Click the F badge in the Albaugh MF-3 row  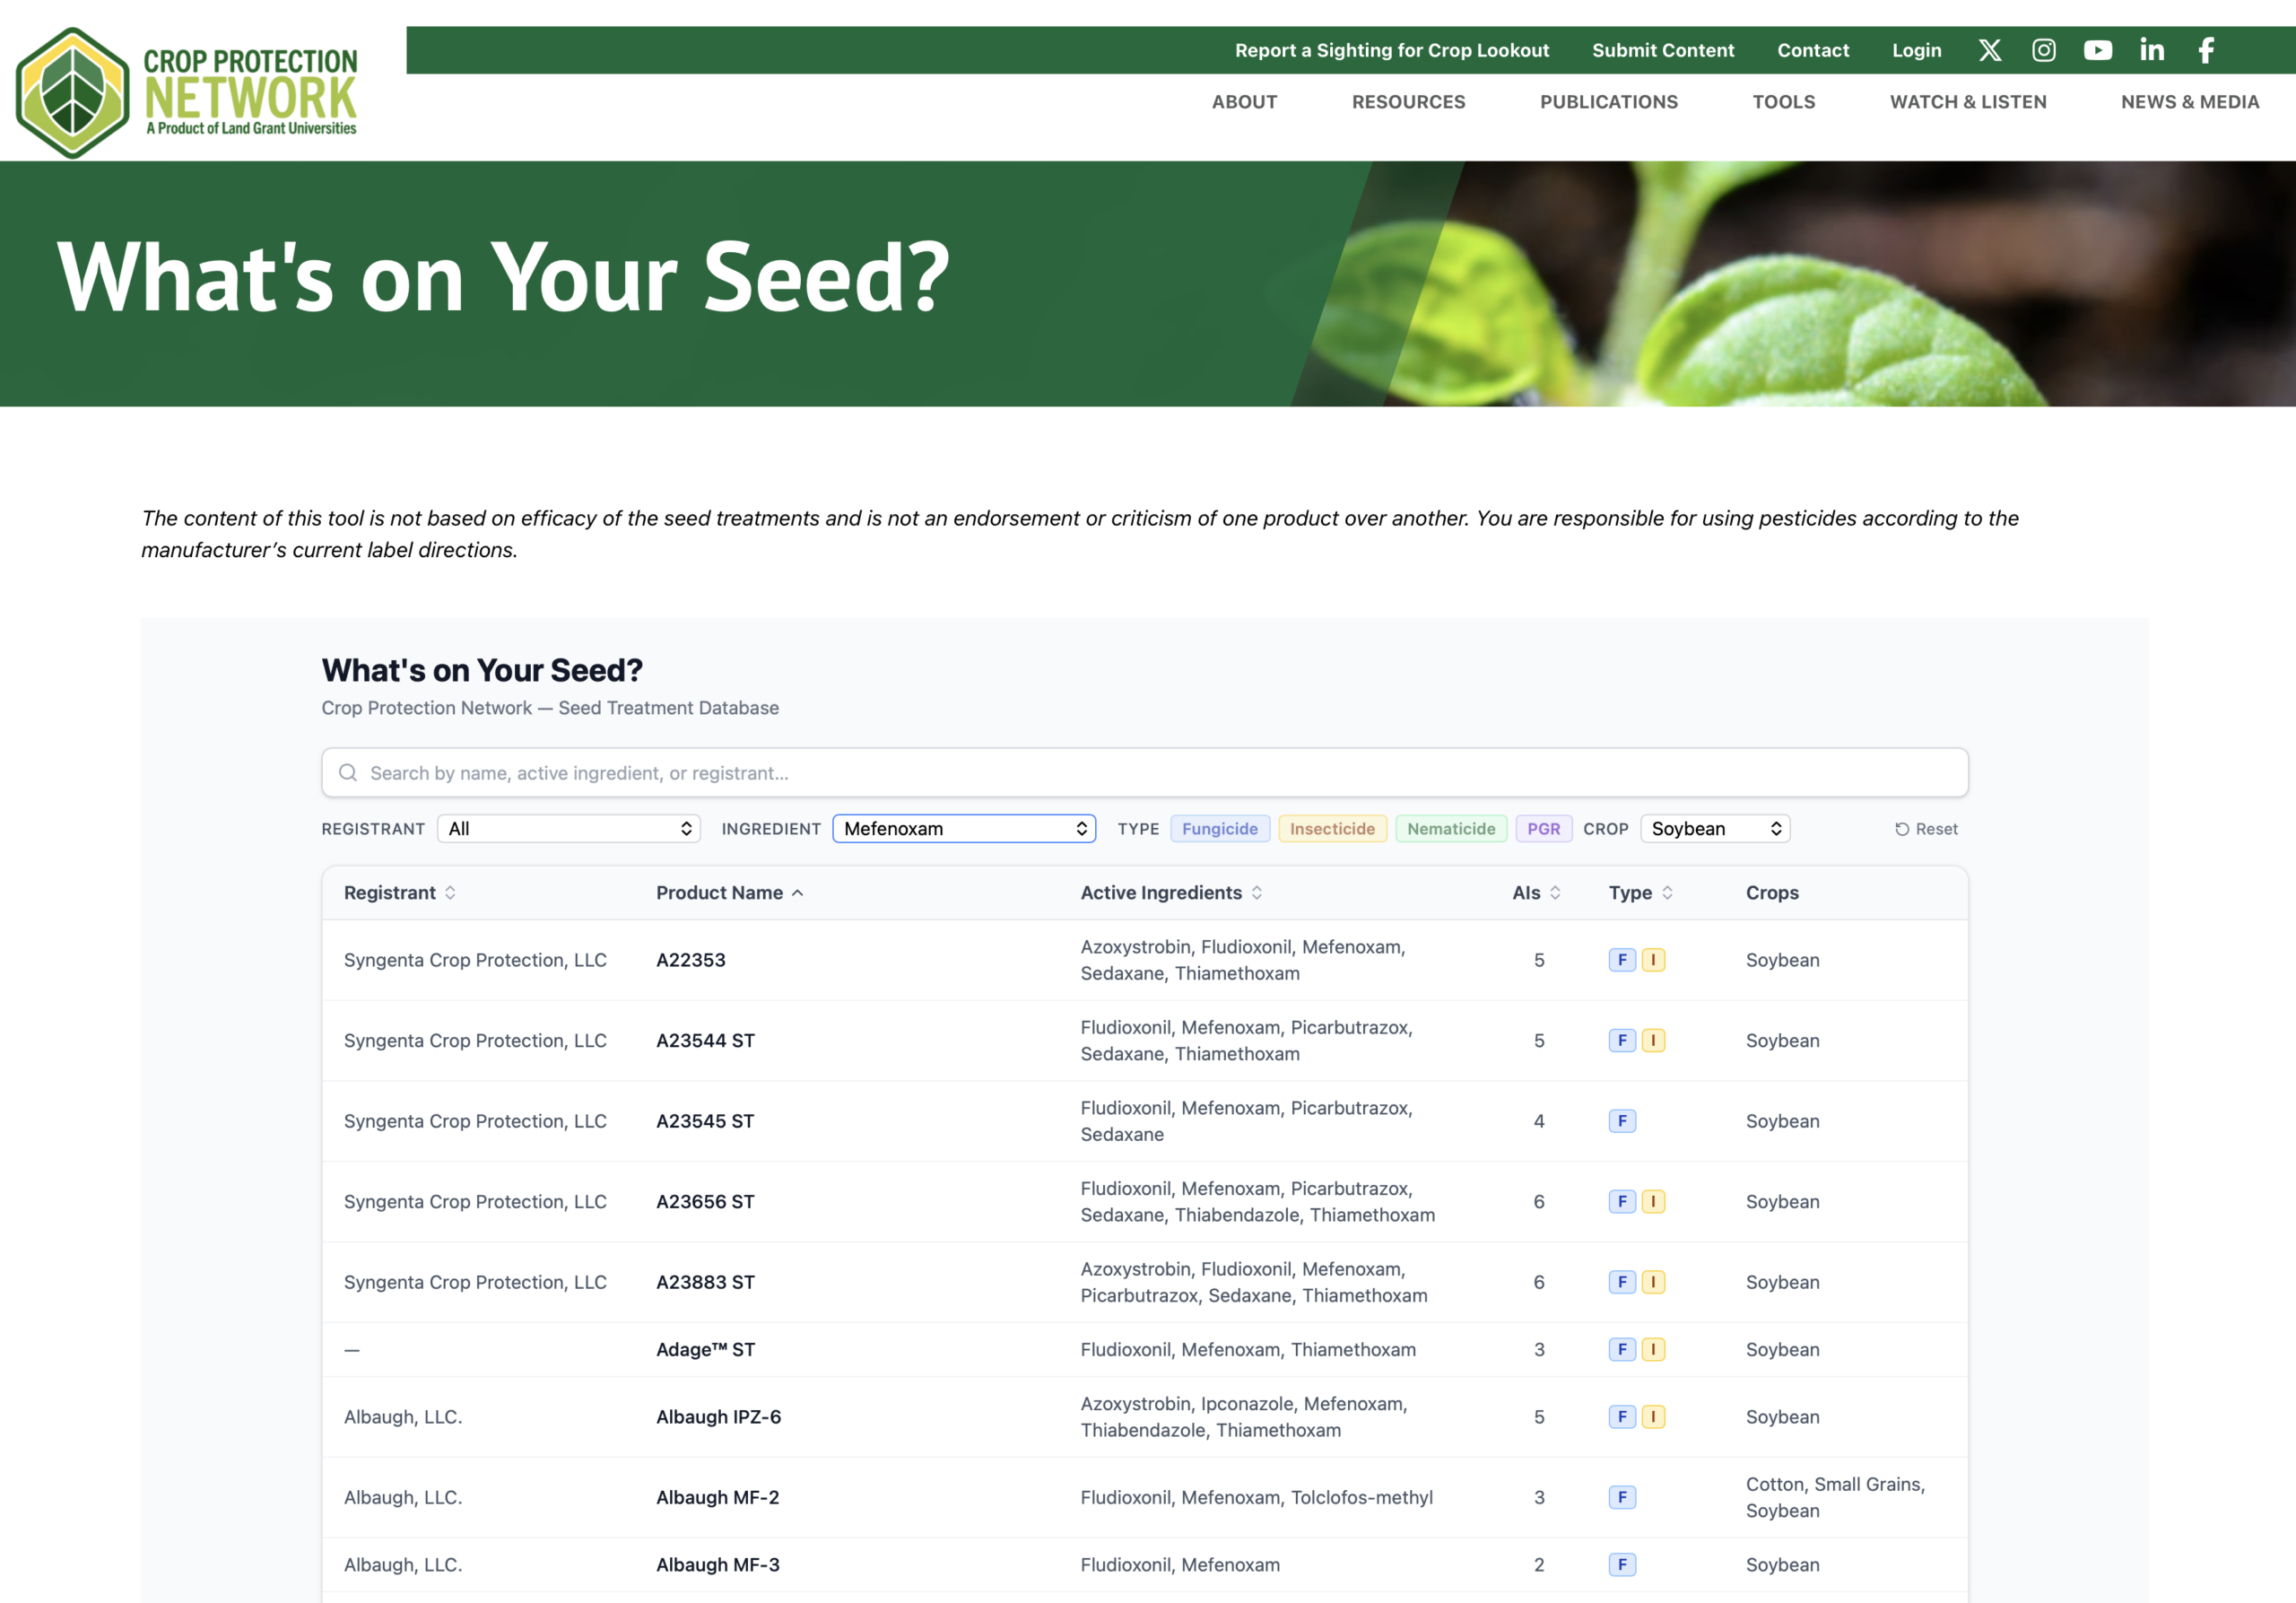click(1621, 1564)
